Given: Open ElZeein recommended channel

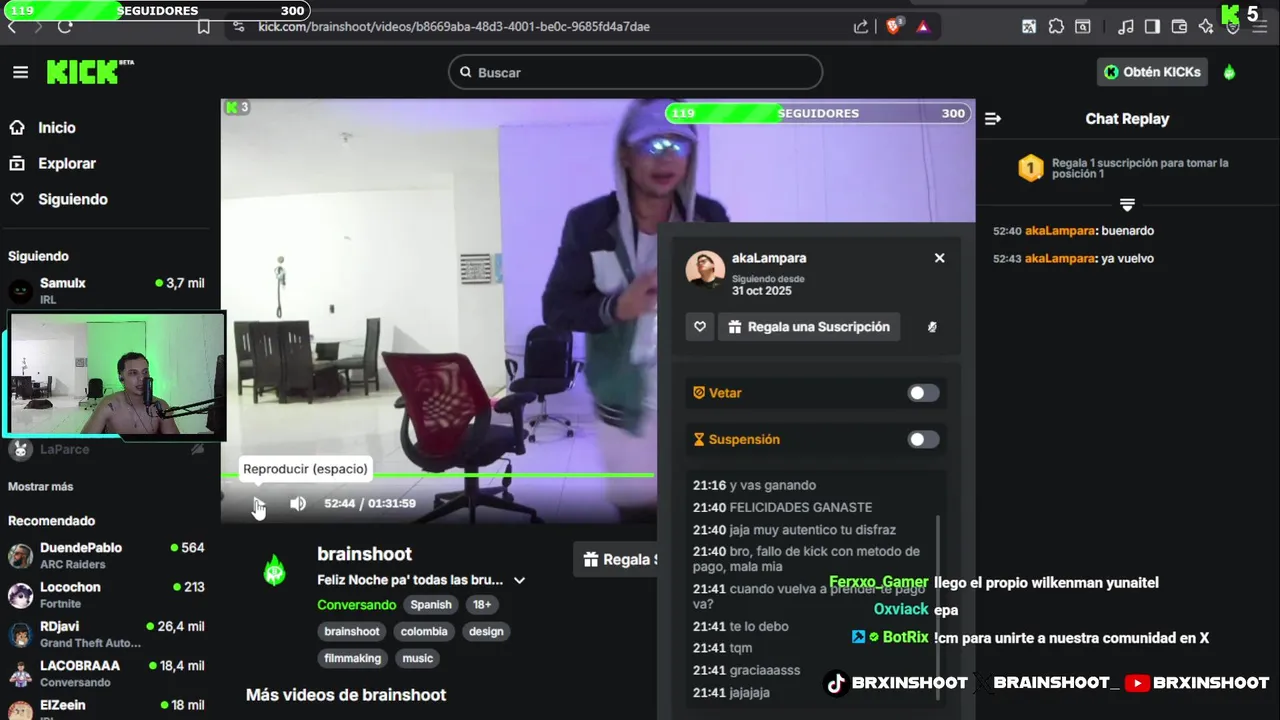Looking at the screenshot, I should tap(107, 707).
